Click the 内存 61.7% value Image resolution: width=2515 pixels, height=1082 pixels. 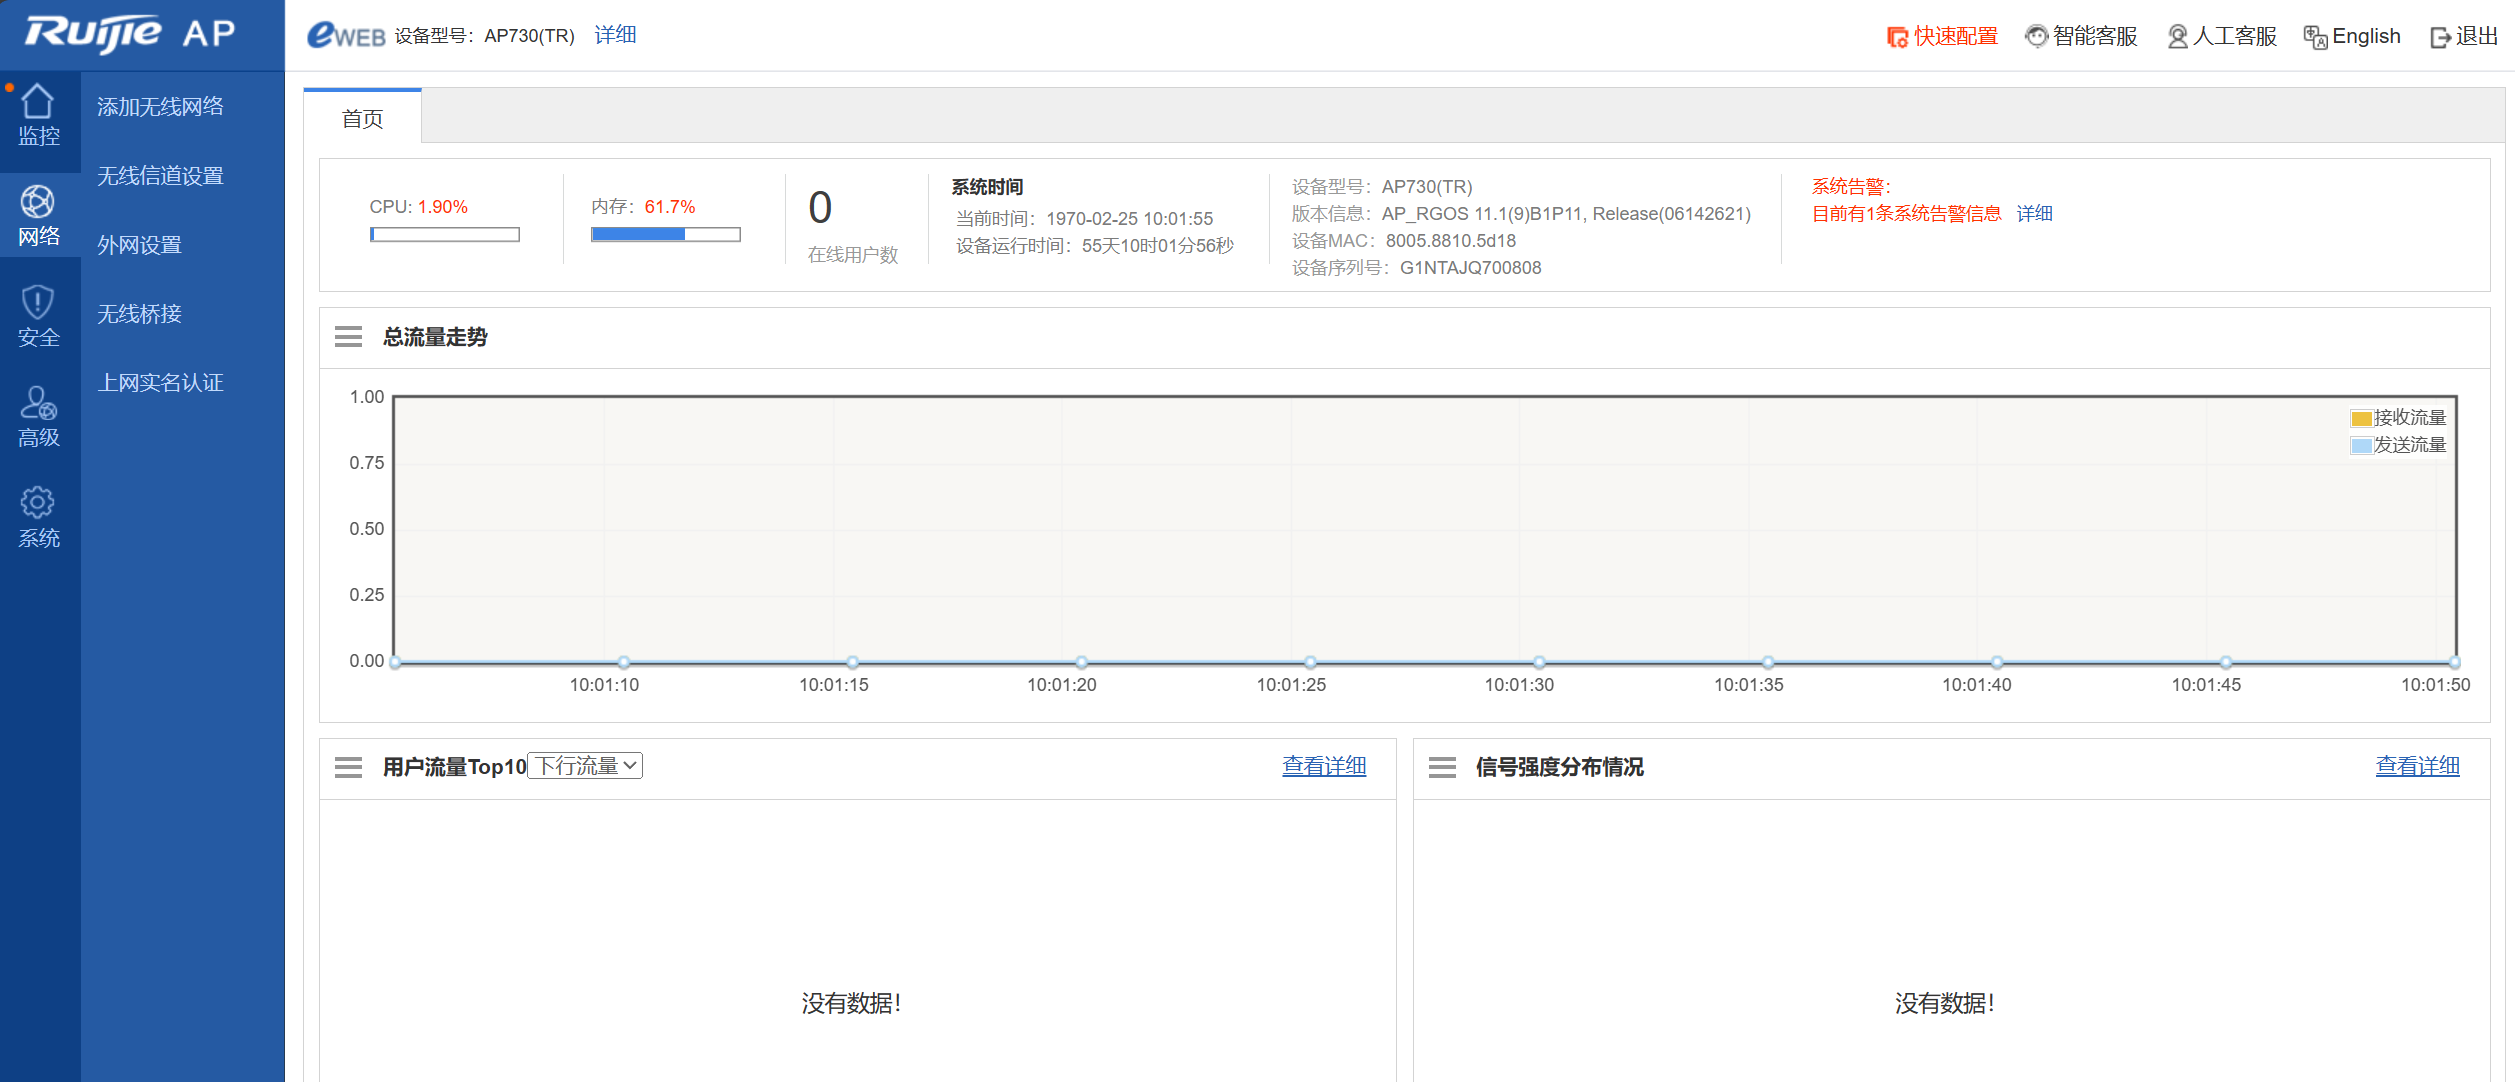pos(669,207)
